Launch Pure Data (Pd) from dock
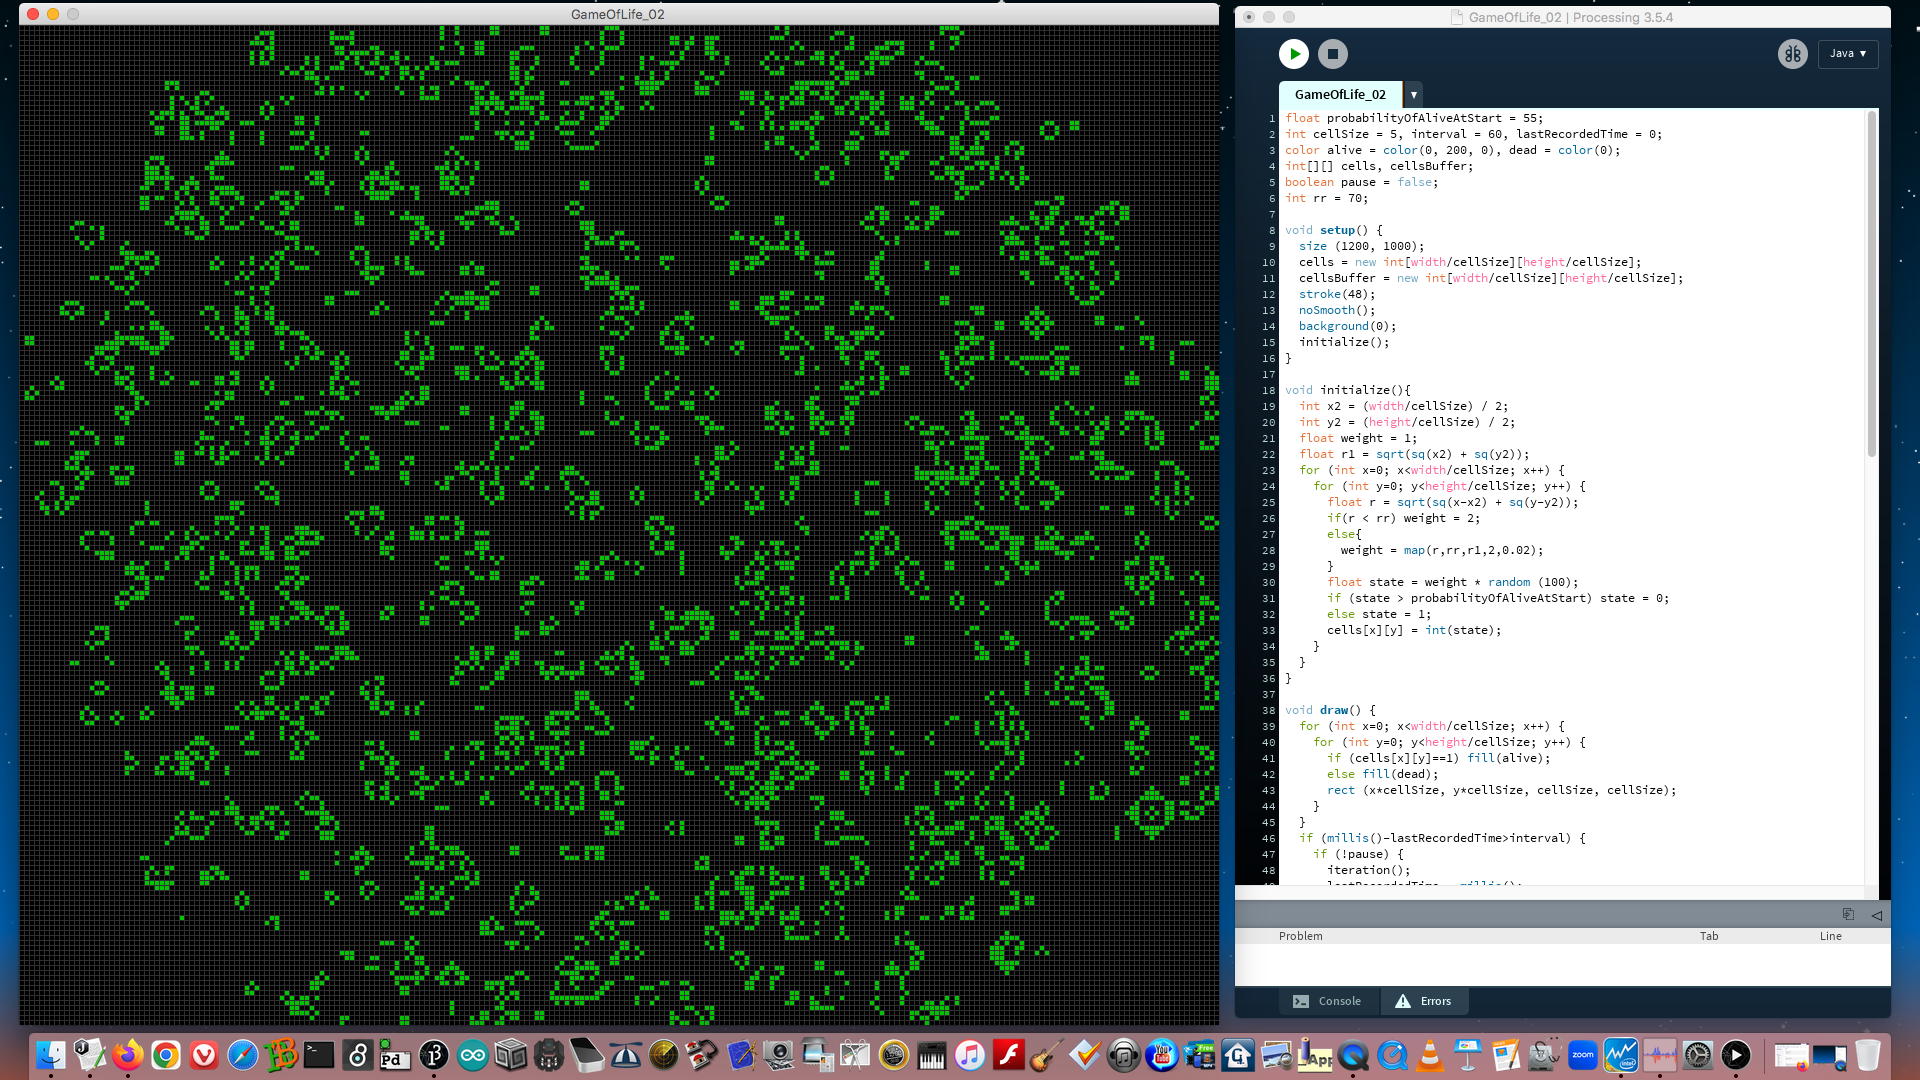 point(395,1055)
